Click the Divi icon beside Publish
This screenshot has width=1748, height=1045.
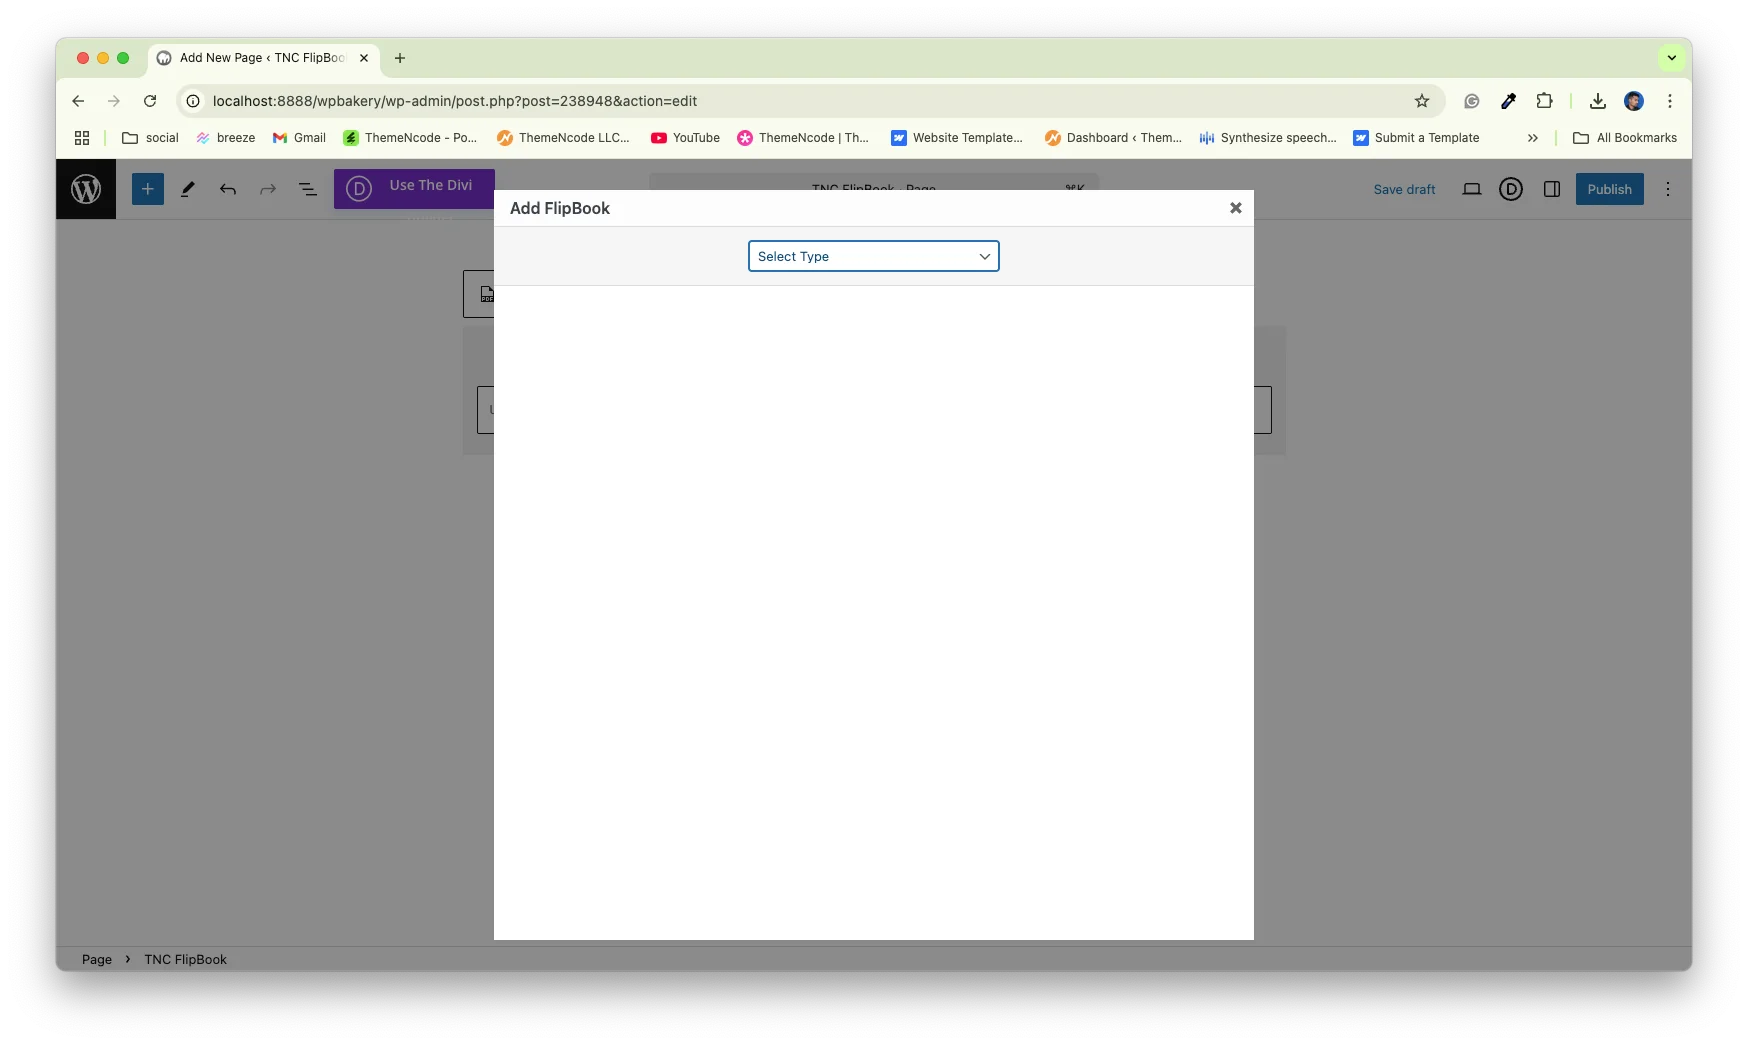(x=1511, y=189)
